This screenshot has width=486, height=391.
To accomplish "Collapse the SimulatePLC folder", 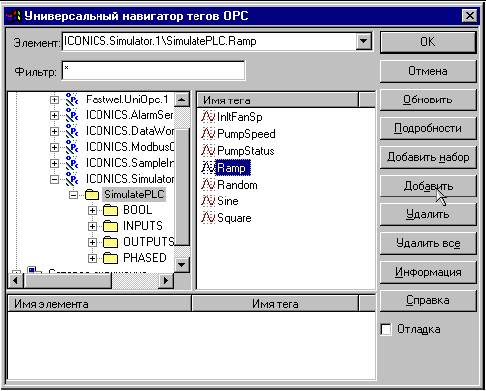I will pyautogui.click(x=73, y=195).
